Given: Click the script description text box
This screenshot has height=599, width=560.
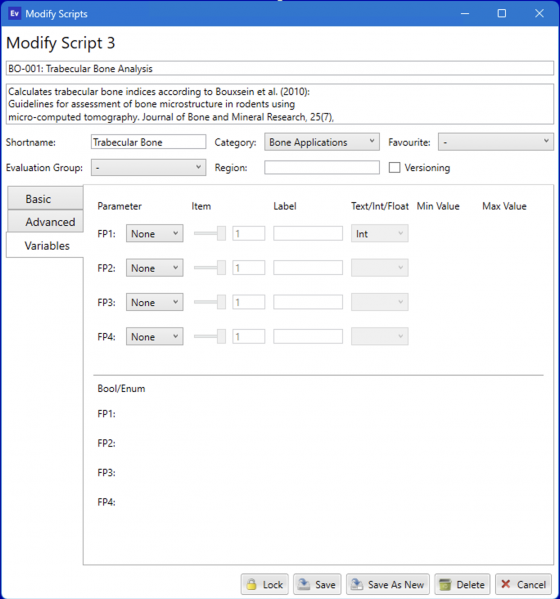Looking at the screenshot, I should coord(280,104).
